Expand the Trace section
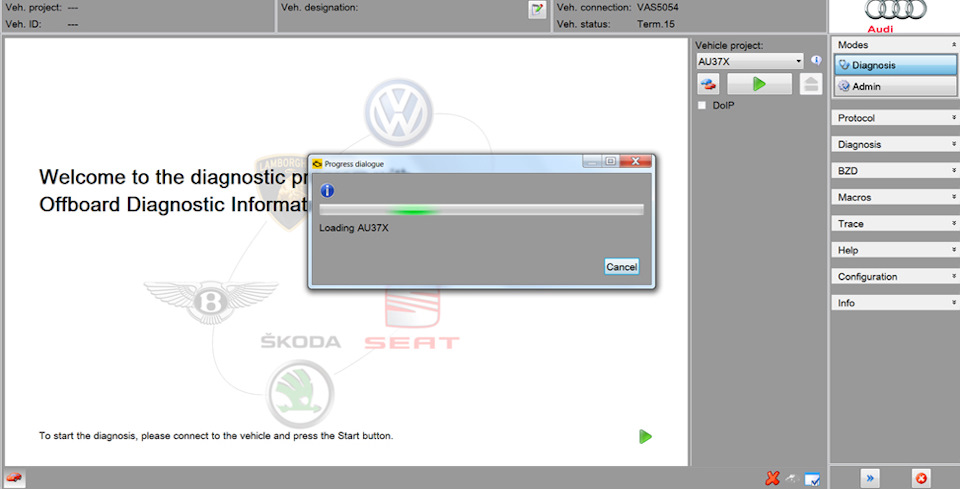 [x=895, y=223]
